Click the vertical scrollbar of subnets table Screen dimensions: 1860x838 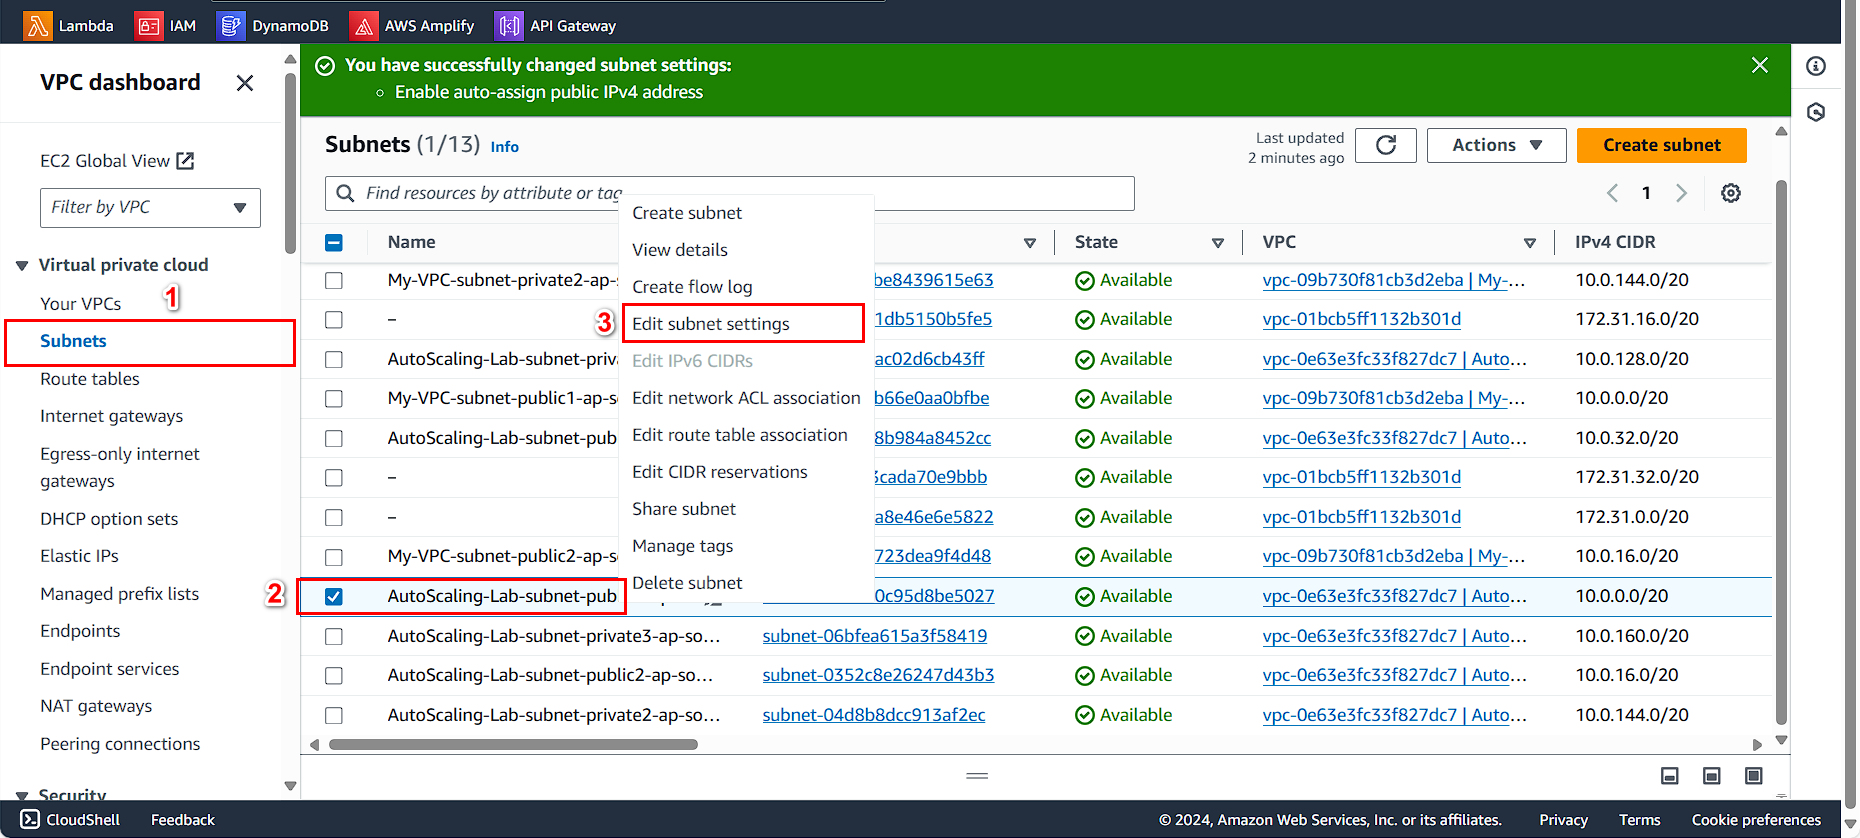coord(1780,450)
